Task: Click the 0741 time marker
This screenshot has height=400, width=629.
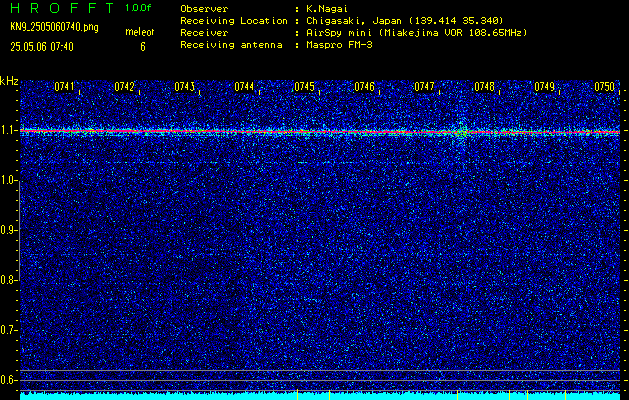Action: pos(64,86)
